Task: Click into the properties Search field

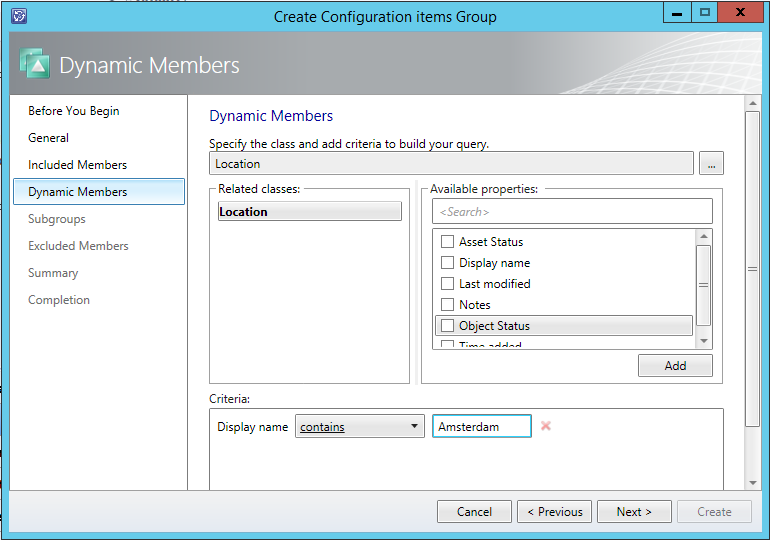Action: tap(572, 211)
